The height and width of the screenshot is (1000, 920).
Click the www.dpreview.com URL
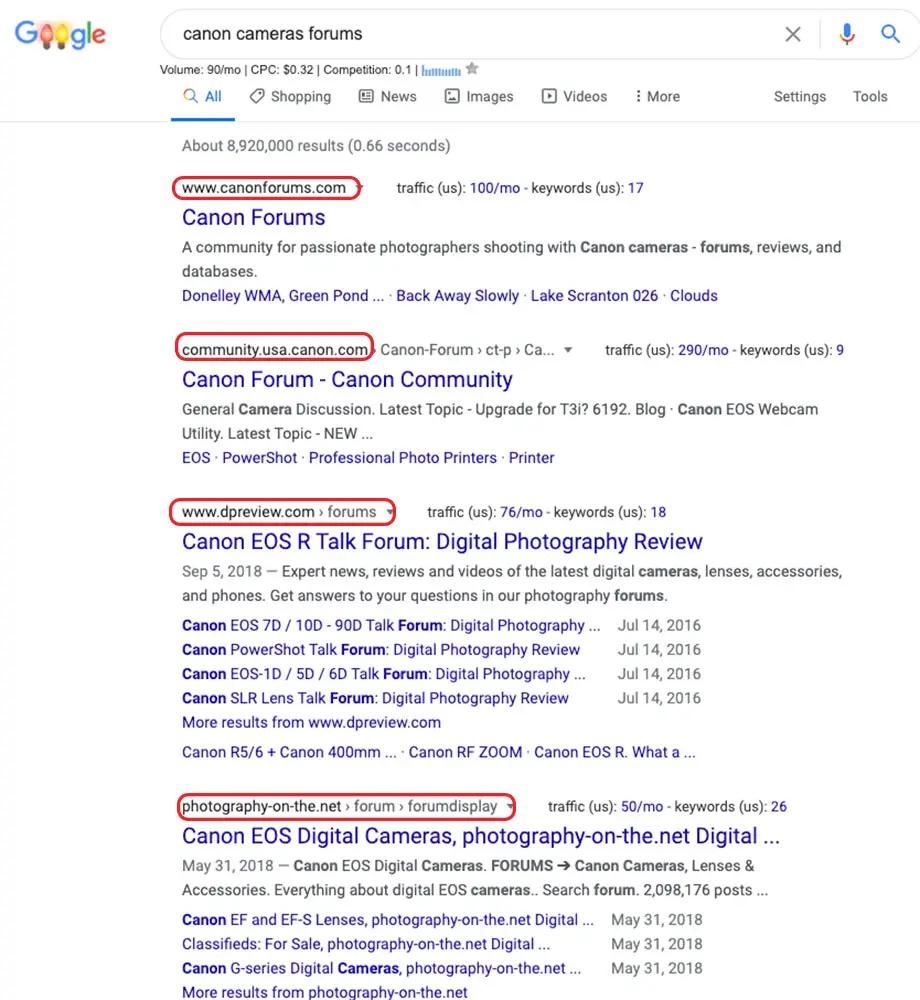click(248, 512)
